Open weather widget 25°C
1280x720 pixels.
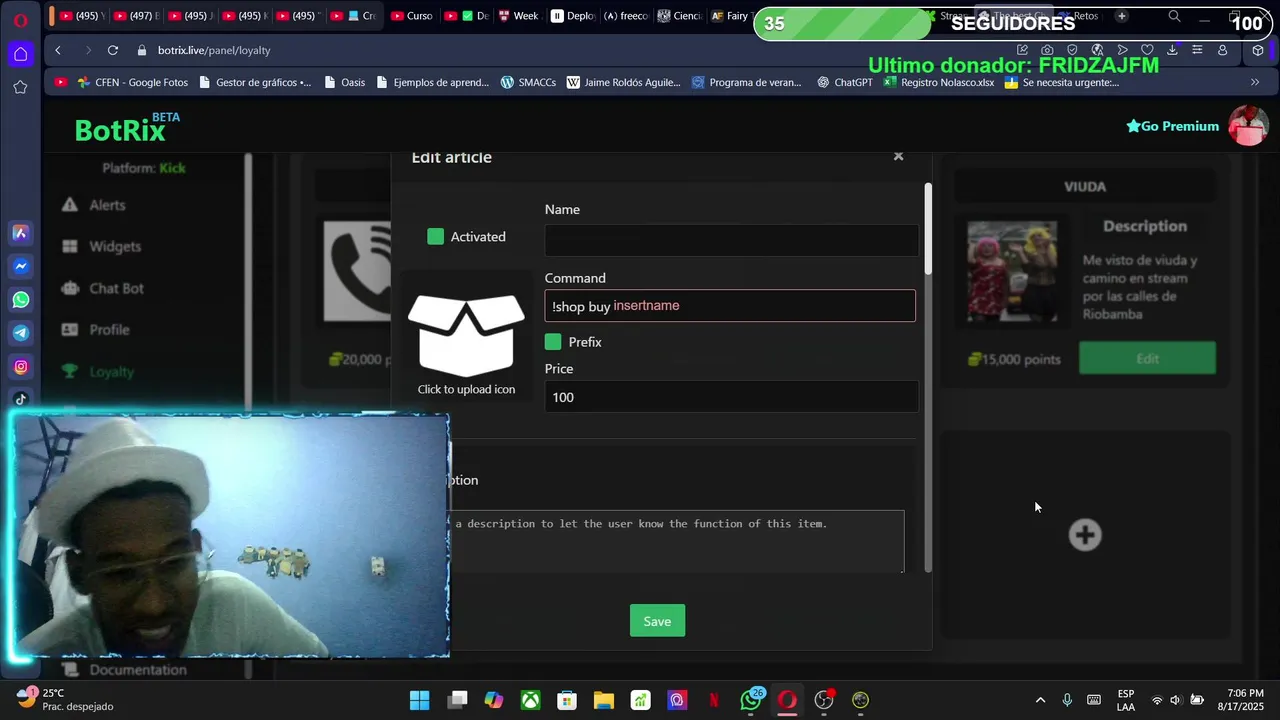pyautogui.click(x=65, y=699)
